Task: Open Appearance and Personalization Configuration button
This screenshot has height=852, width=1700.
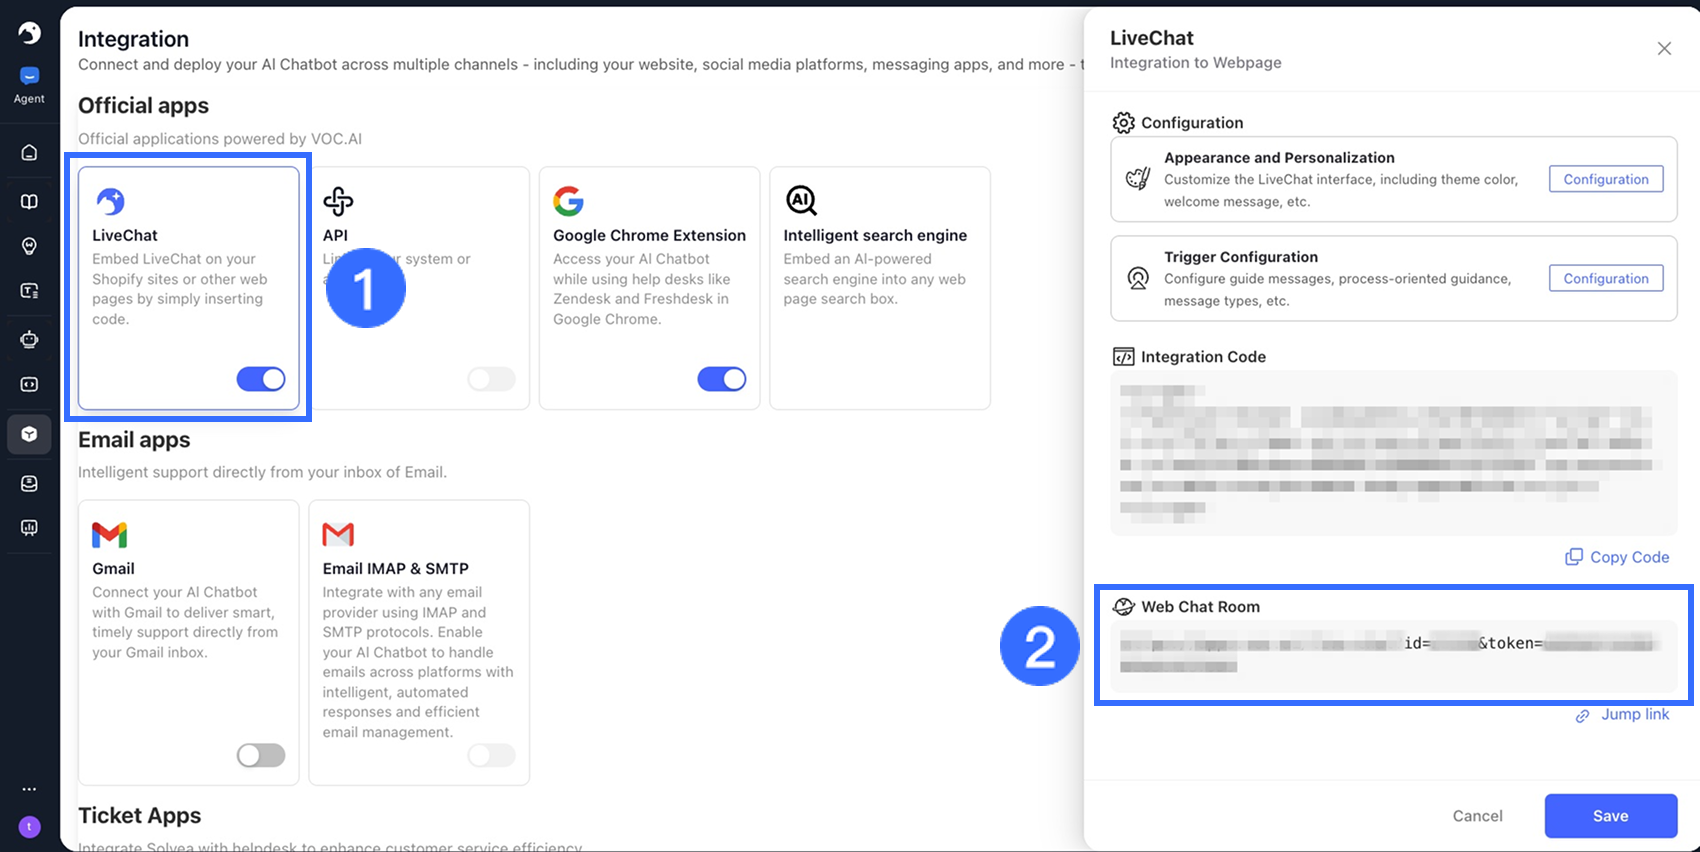Action: 1606,179
